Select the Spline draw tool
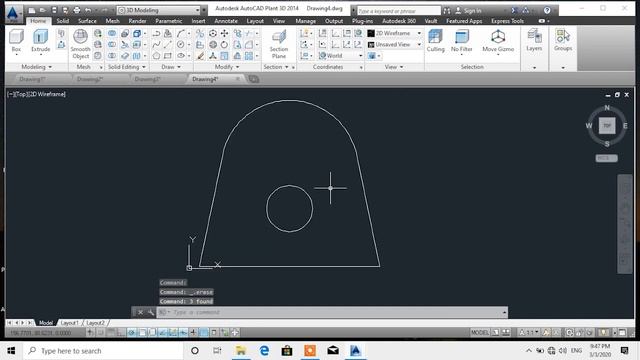 [x=156, y=44]
